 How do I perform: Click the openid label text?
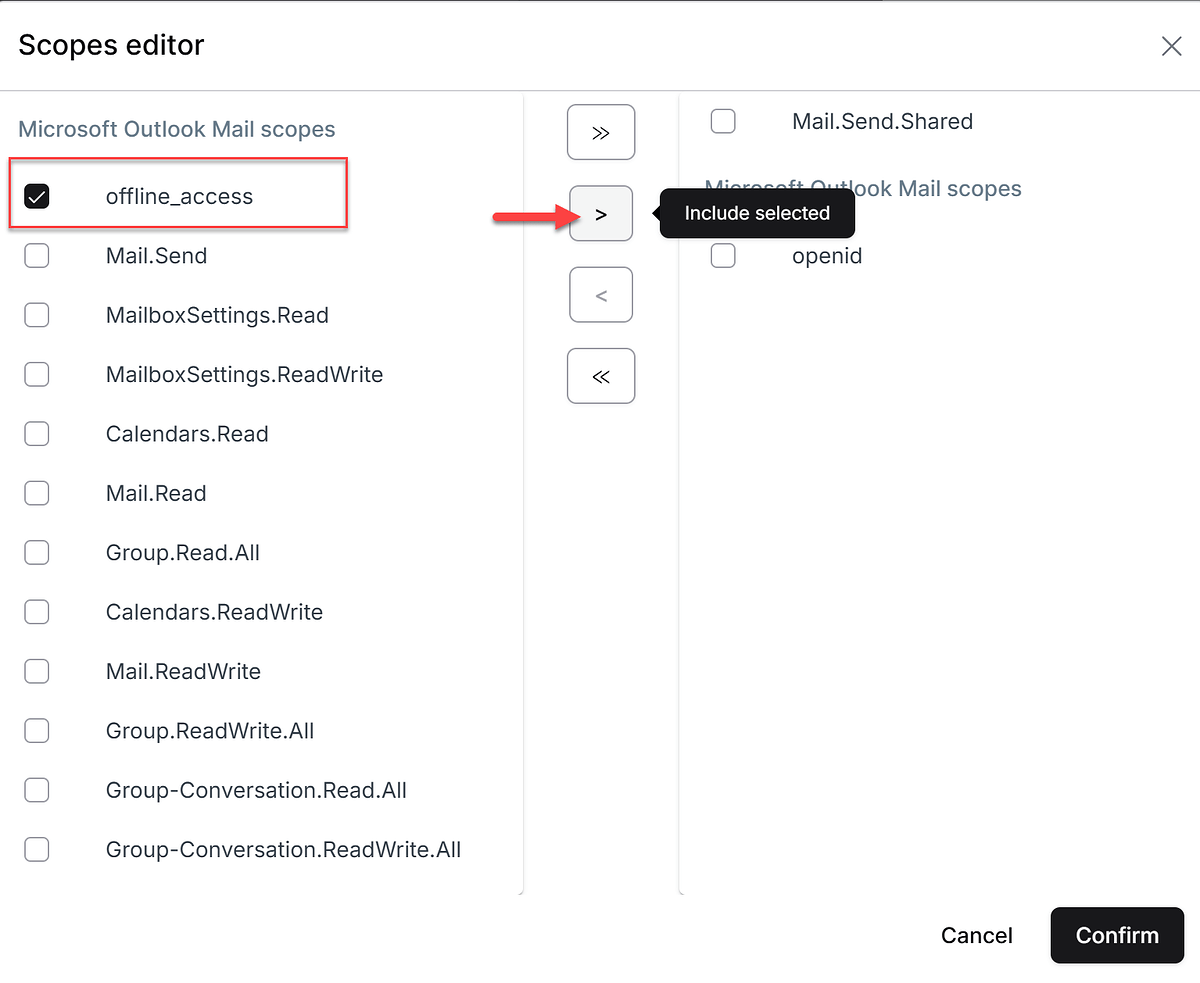pos(827,256)
